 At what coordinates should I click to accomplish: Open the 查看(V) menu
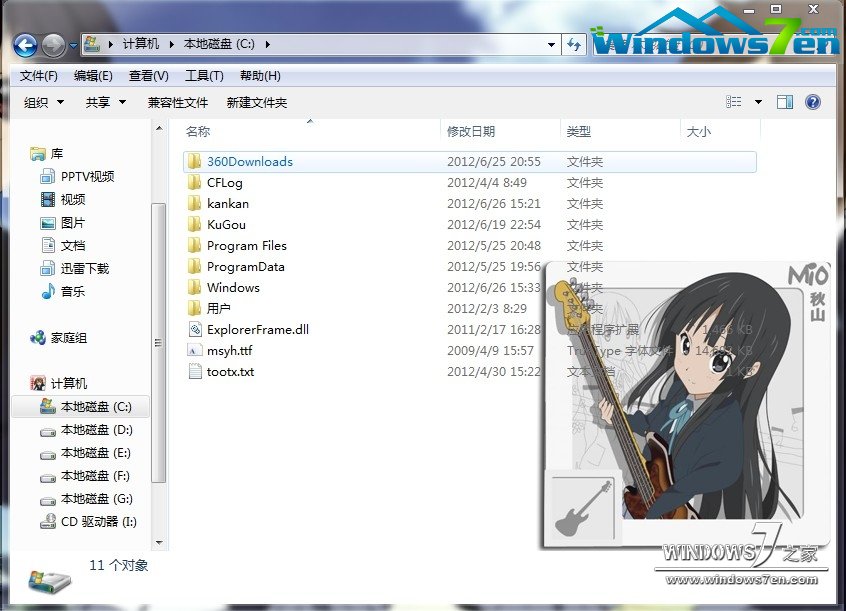coord(148,76)
